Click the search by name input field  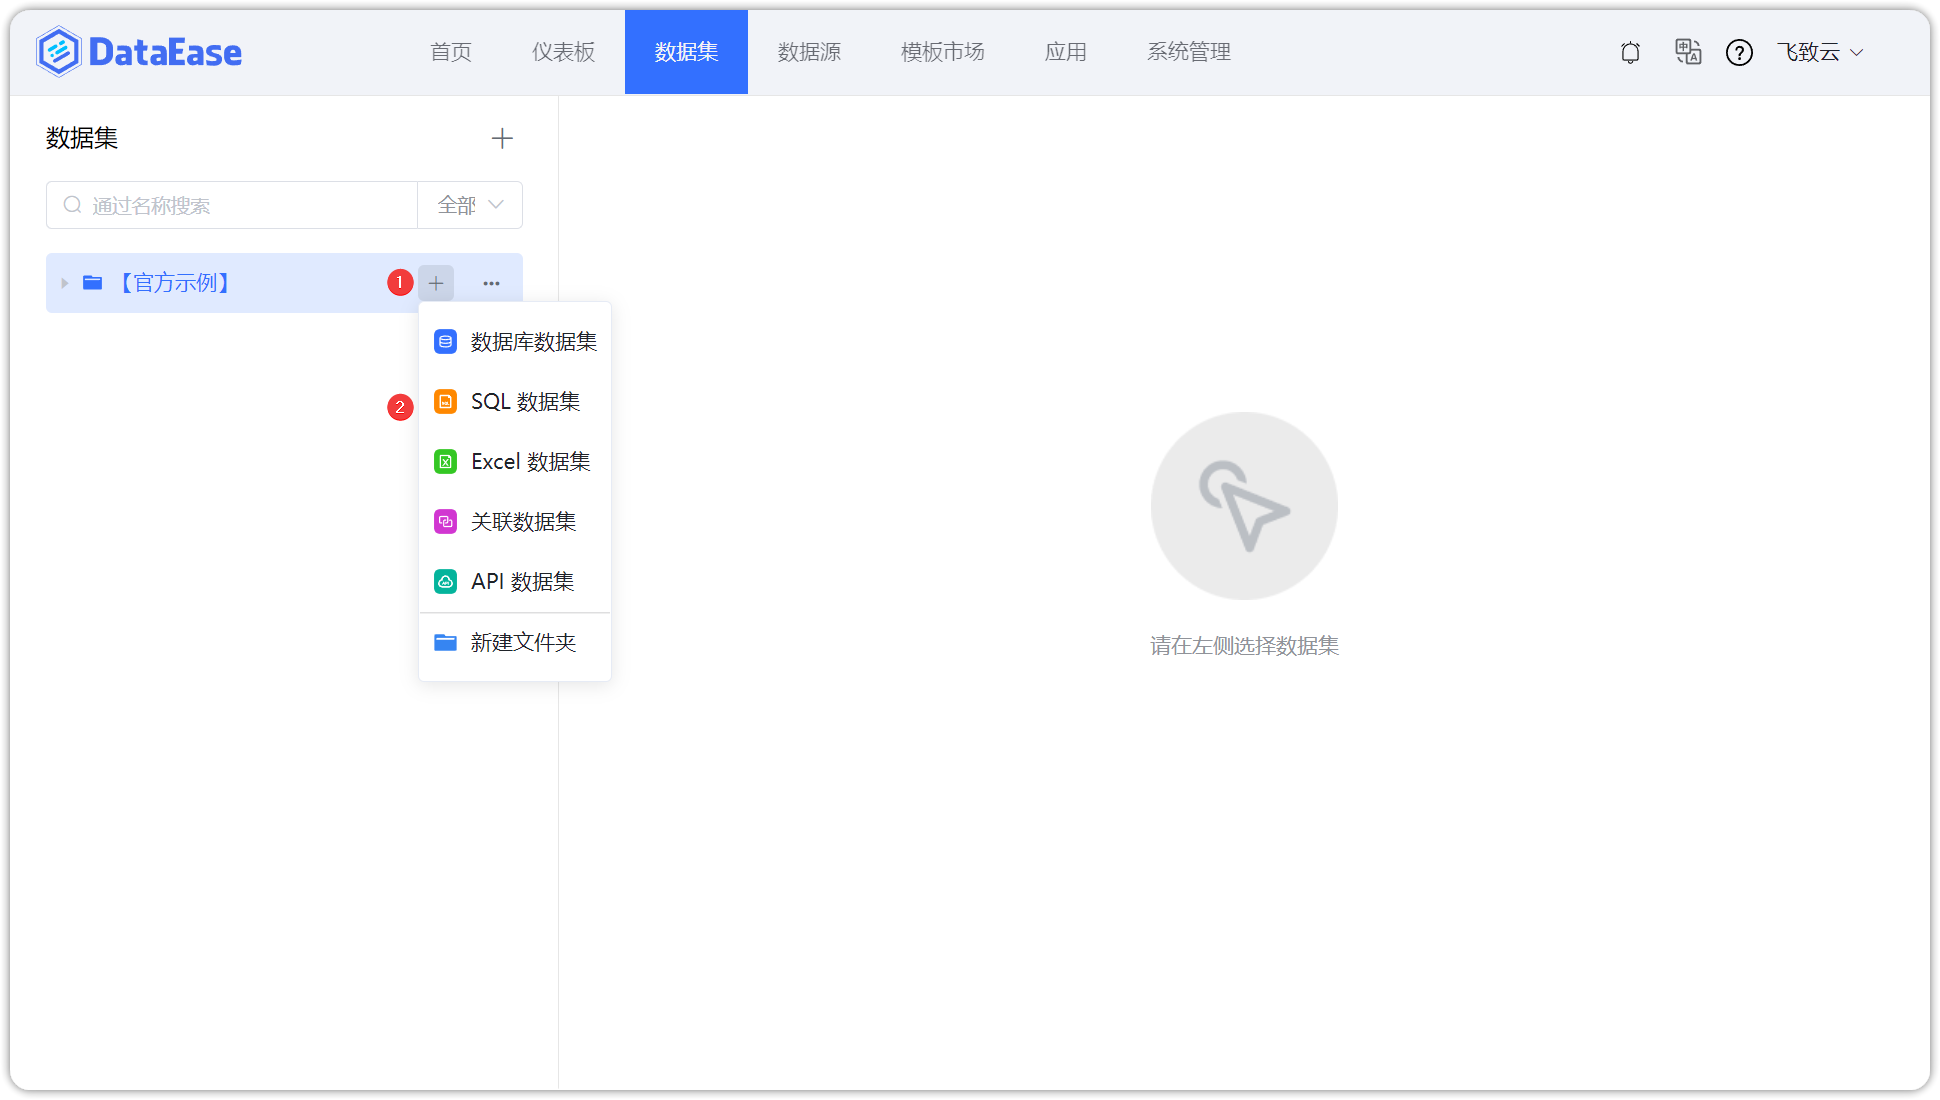coord(230,204)
